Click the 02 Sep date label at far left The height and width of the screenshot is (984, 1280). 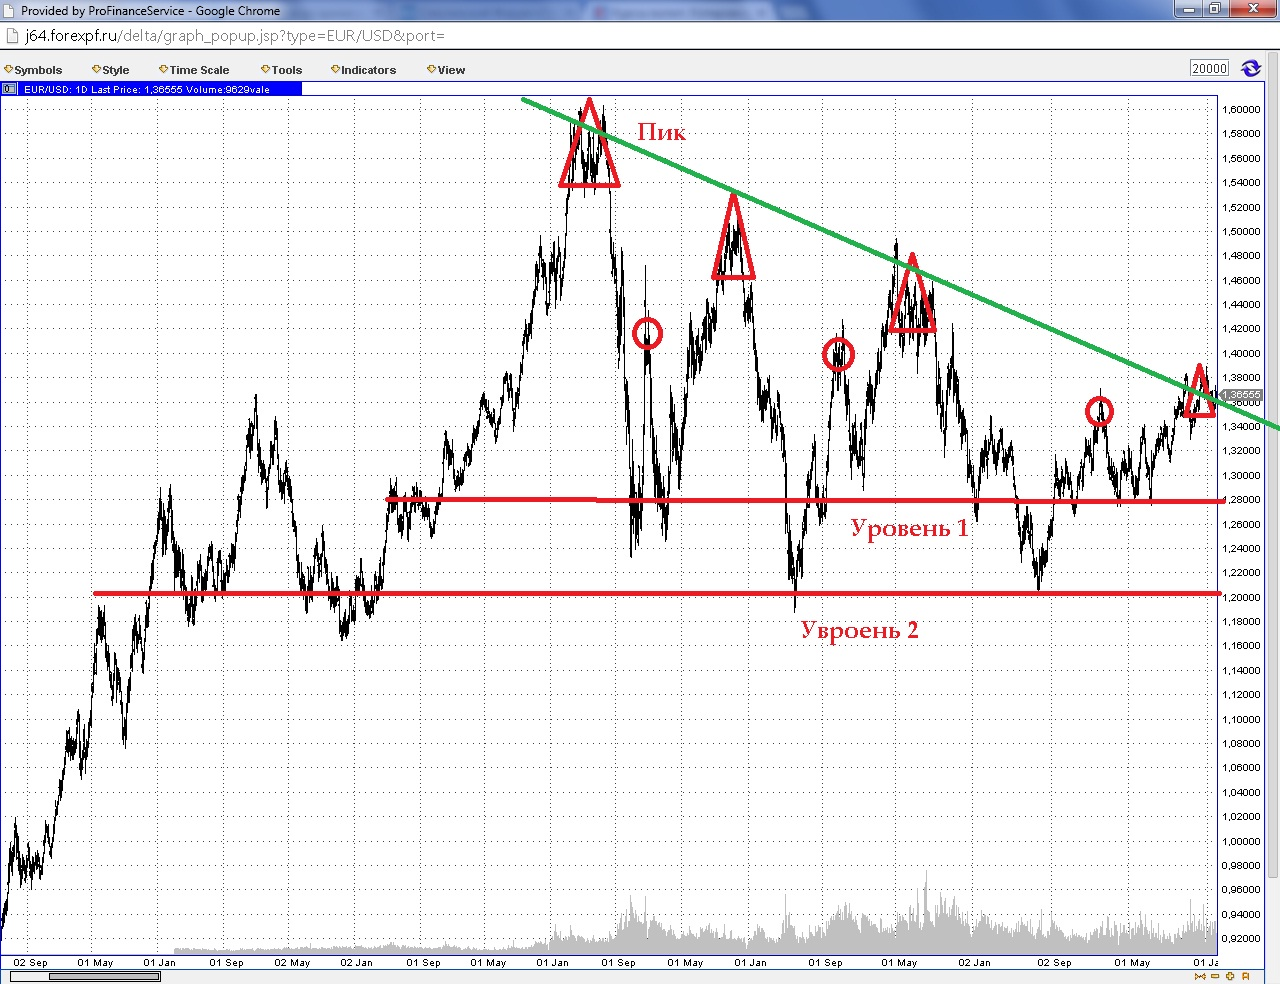click(x=30, y=963)
